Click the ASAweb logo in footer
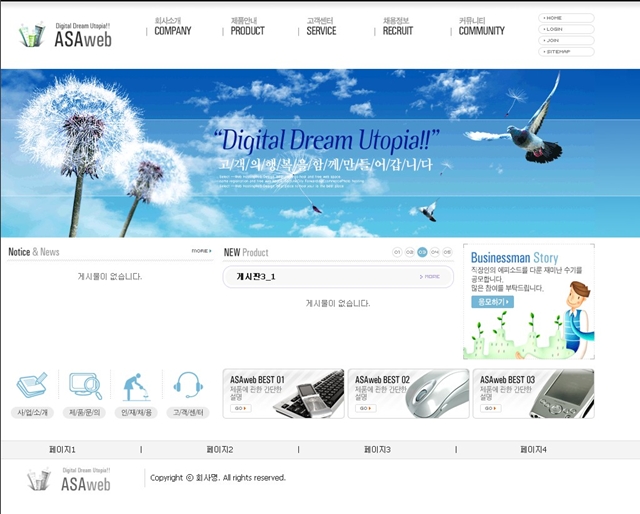 click(x=70, y=481)
